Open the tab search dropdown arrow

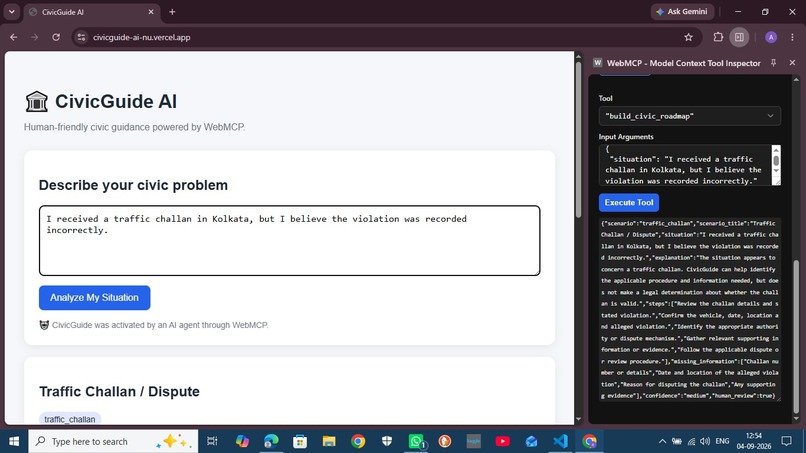click(11, 11)
